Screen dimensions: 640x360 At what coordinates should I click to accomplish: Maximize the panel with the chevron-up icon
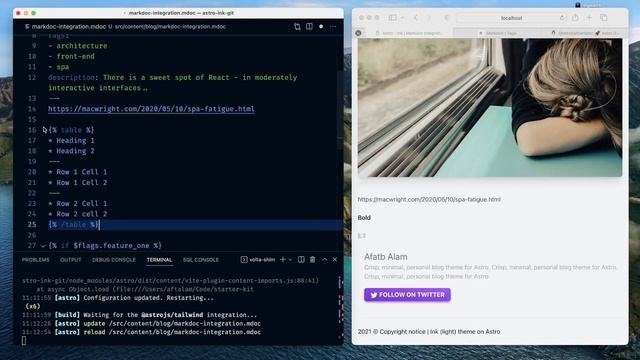point(324,260)
